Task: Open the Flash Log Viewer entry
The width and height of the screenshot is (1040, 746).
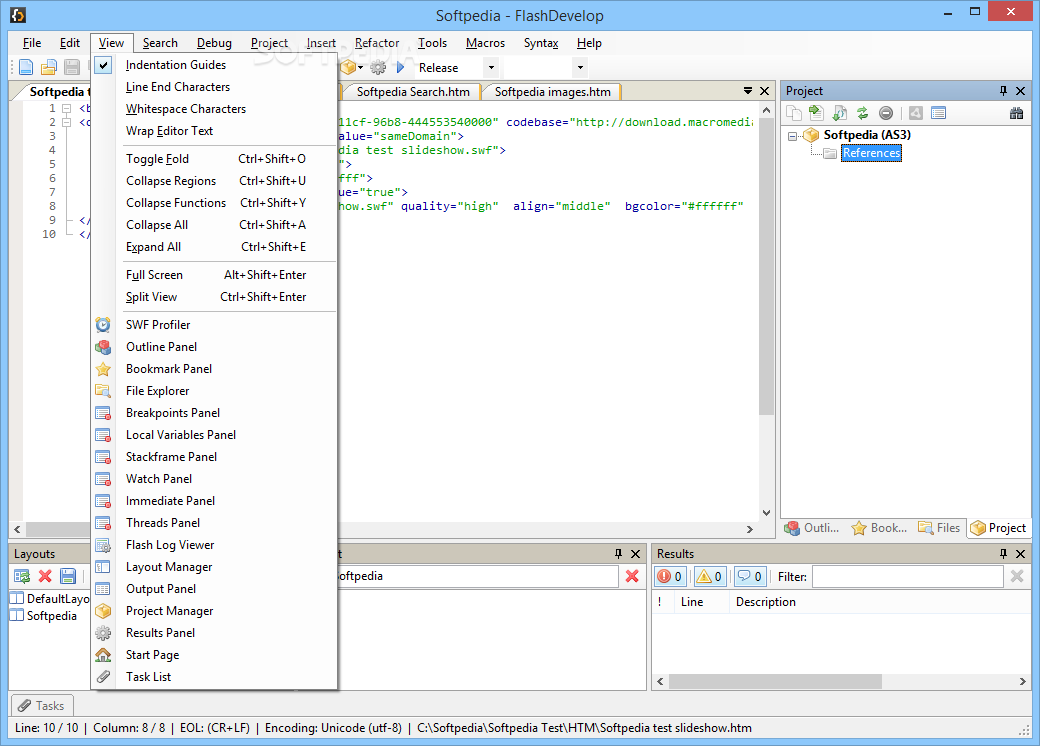Action: (214, 544)
